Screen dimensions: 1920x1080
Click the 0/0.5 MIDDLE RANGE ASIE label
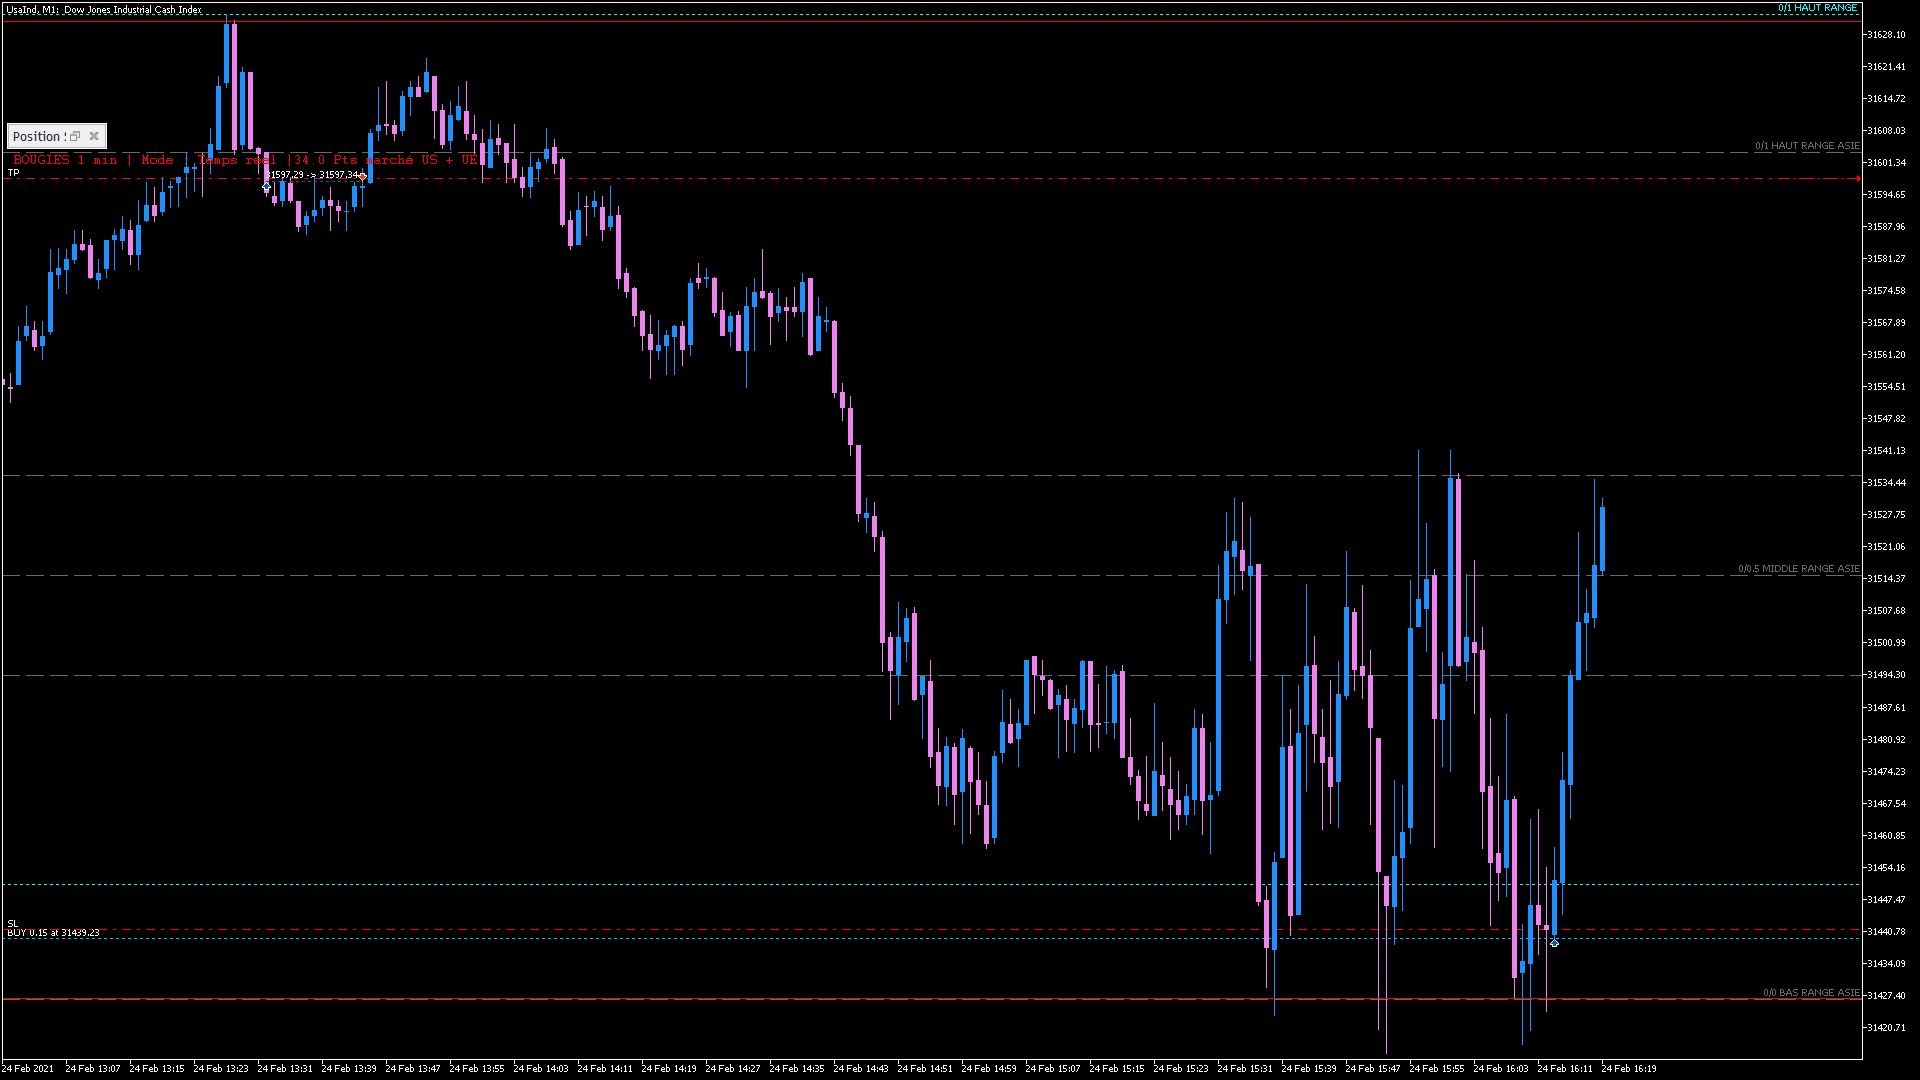1798,569
